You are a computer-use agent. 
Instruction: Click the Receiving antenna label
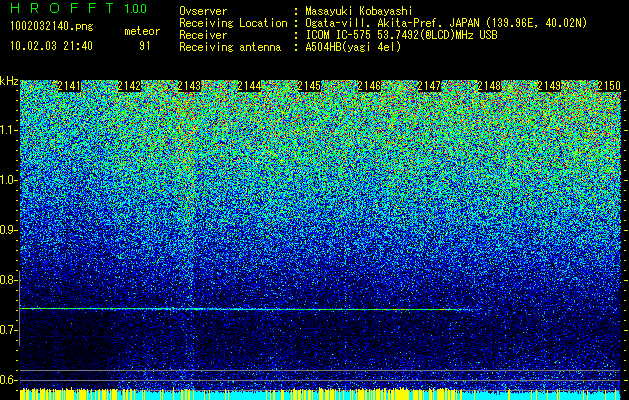click(230, 47)
